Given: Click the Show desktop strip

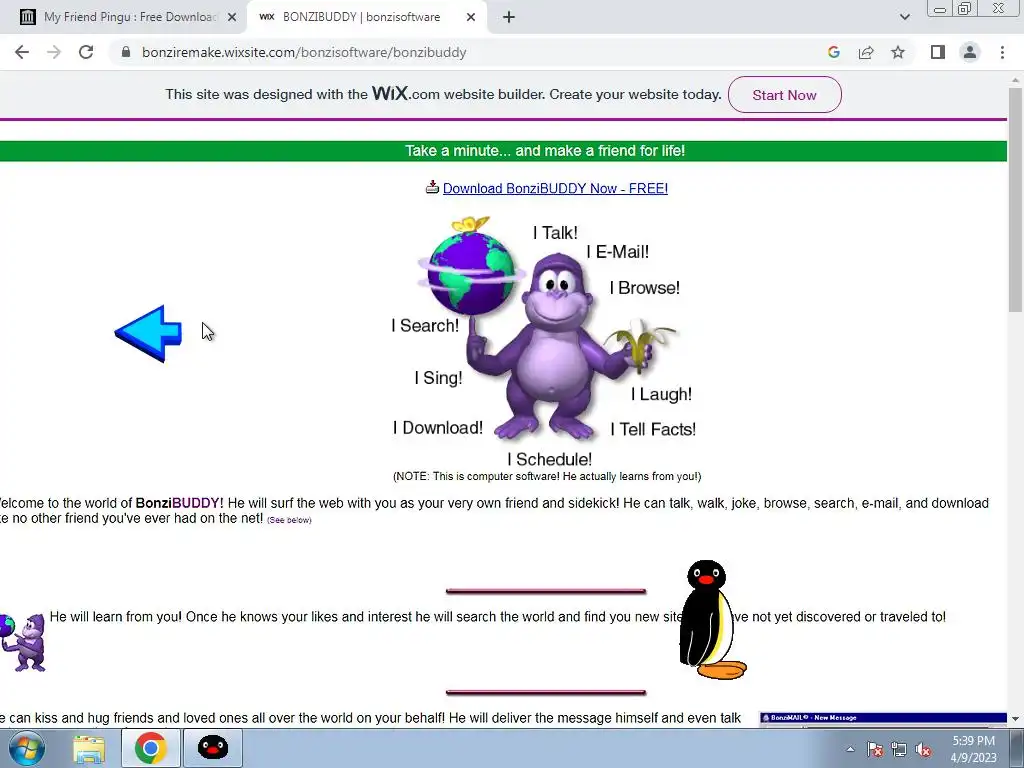Looking at the screenshot, I should pyautogui.click(x=1017, y=748).
